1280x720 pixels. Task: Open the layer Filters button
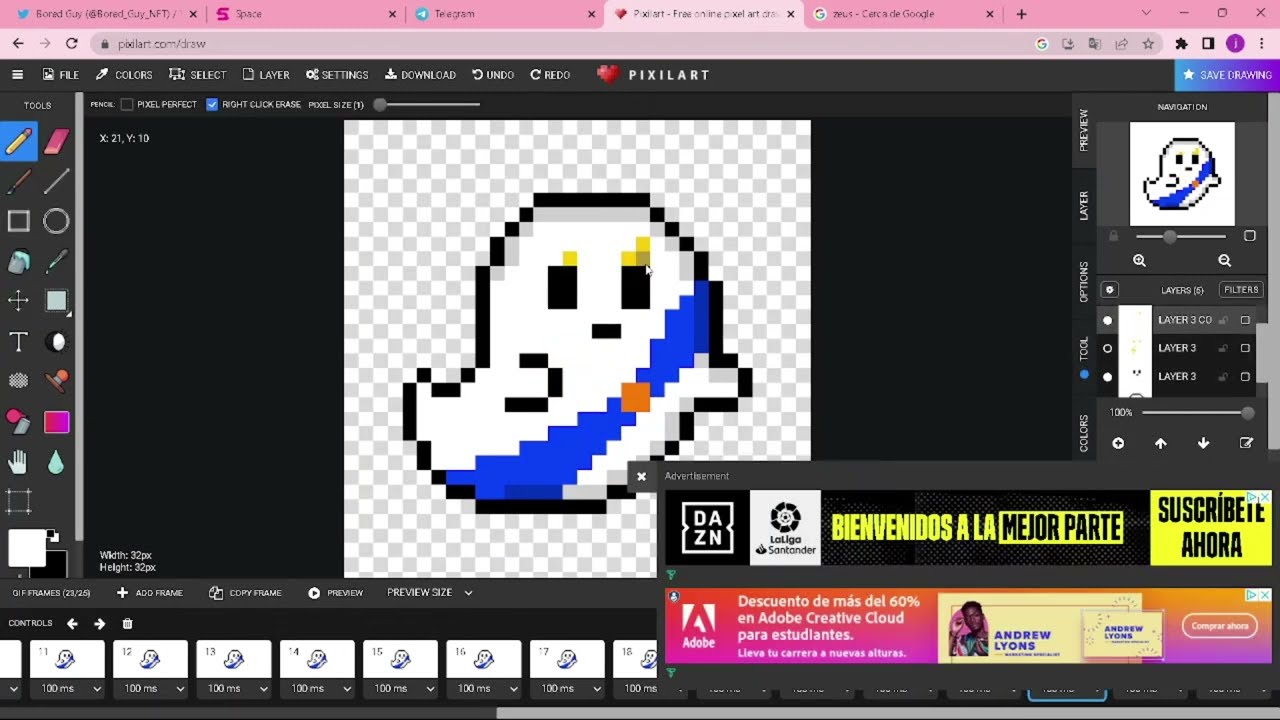pyautogui.click(x=1241, y=290)
